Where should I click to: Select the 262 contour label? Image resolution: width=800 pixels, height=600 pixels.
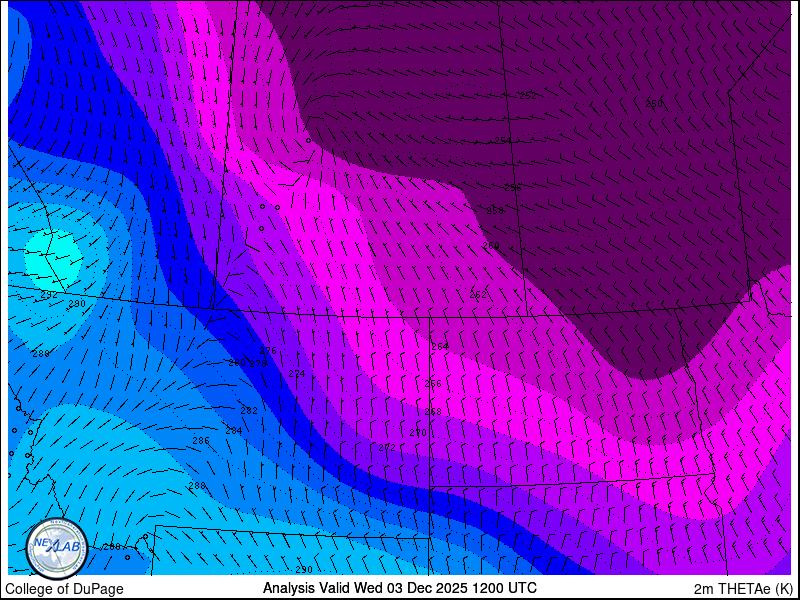pyautogui.click(x=478, y=294)
